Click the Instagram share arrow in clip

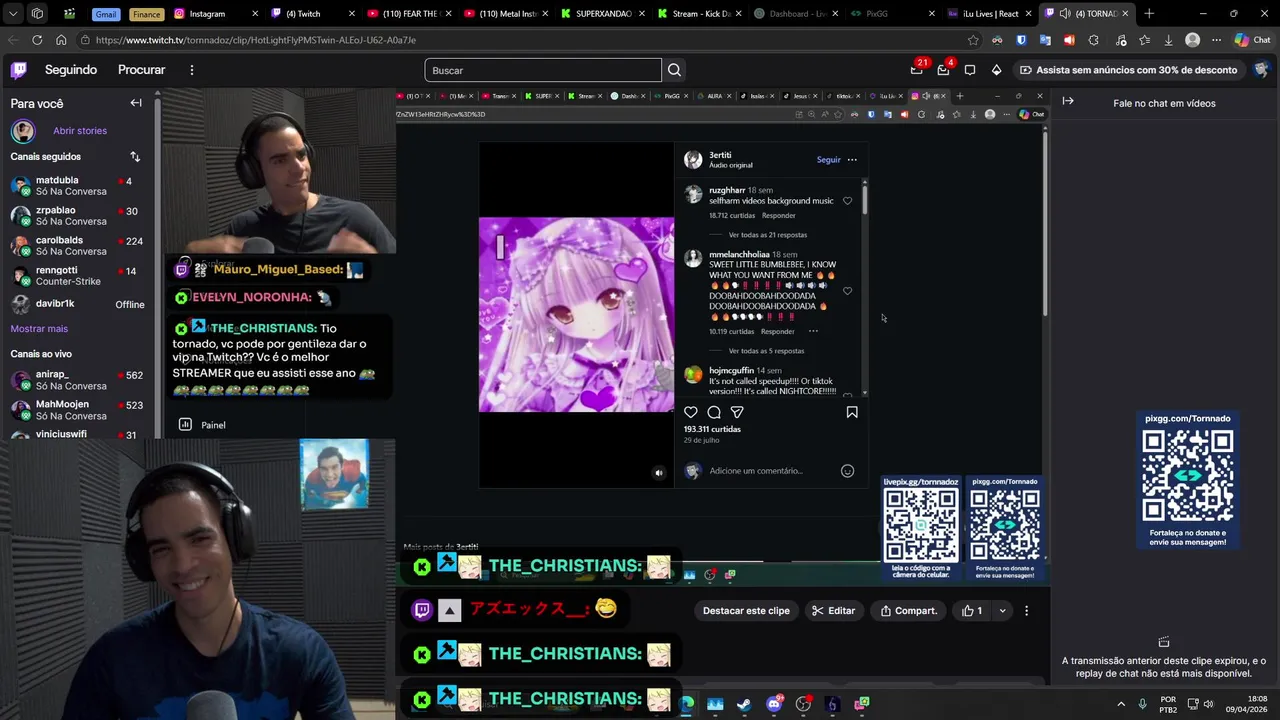pos(737,412)
